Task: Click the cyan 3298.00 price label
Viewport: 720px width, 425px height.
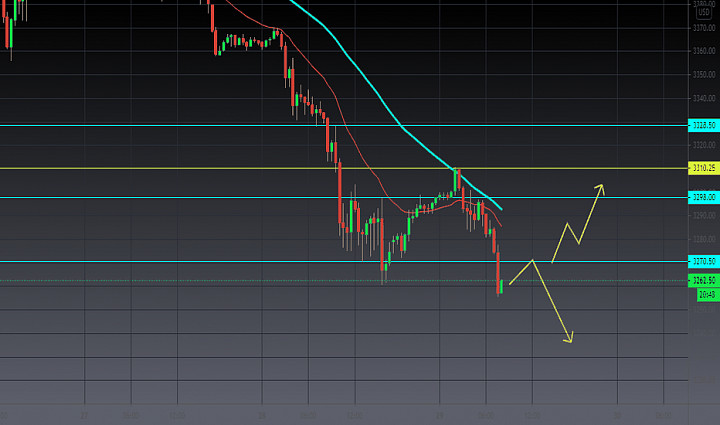Action: 704,197
